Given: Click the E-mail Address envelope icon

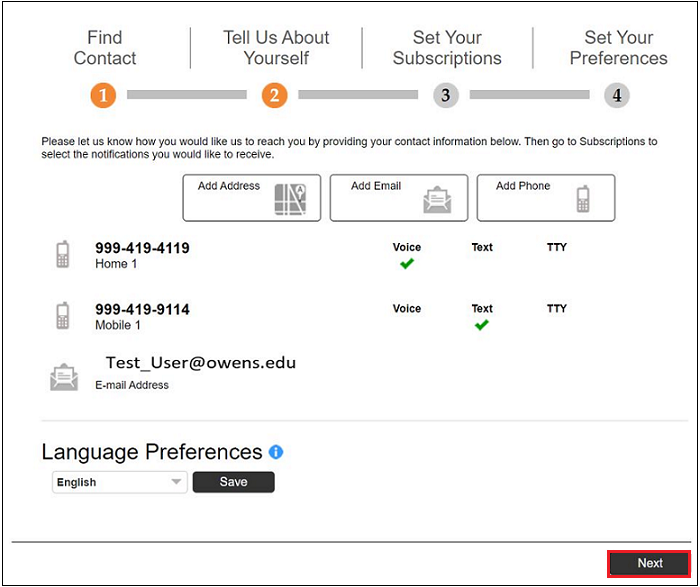Looking at the screenshot, I should [x=64, y=377].
